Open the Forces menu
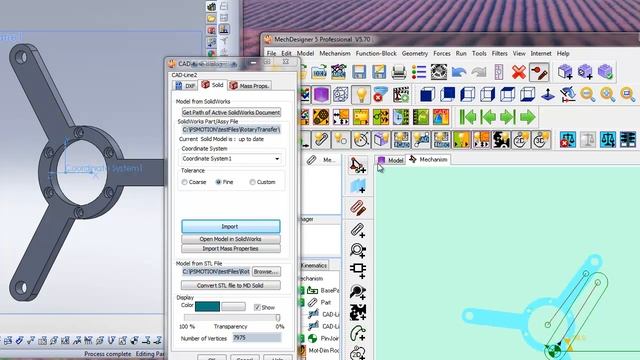The image size is (640, 360). 442,53
